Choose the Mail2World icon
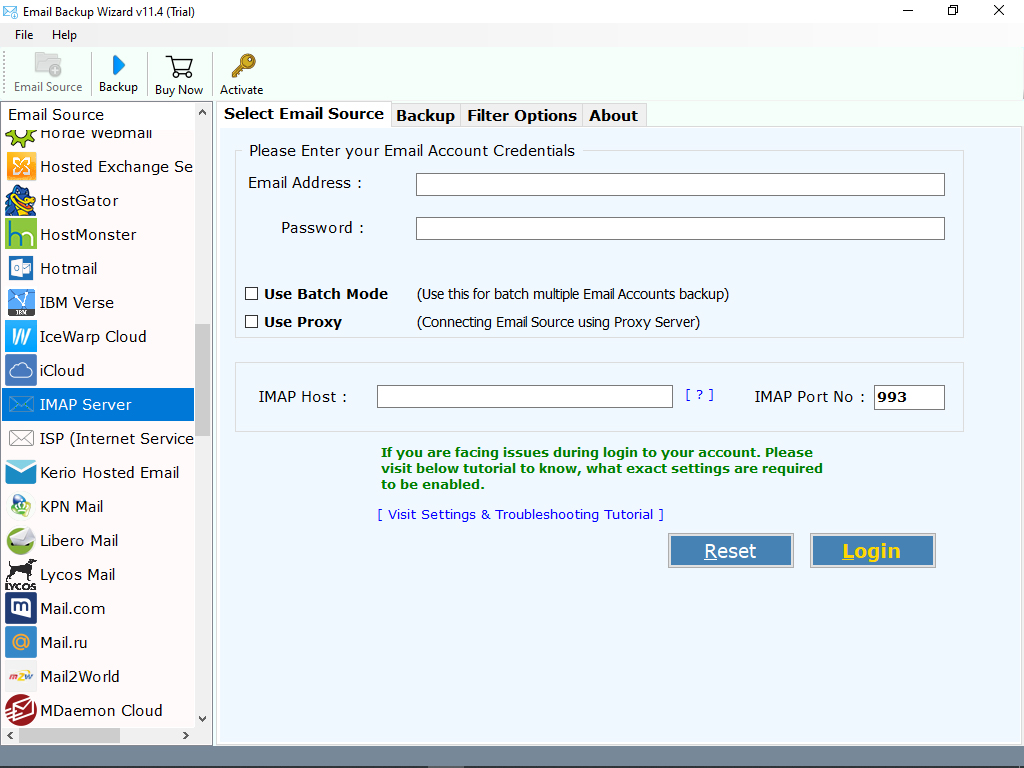Image resolution: width=1024 pixels, height=768 pixels. click(x=21, y=676)
